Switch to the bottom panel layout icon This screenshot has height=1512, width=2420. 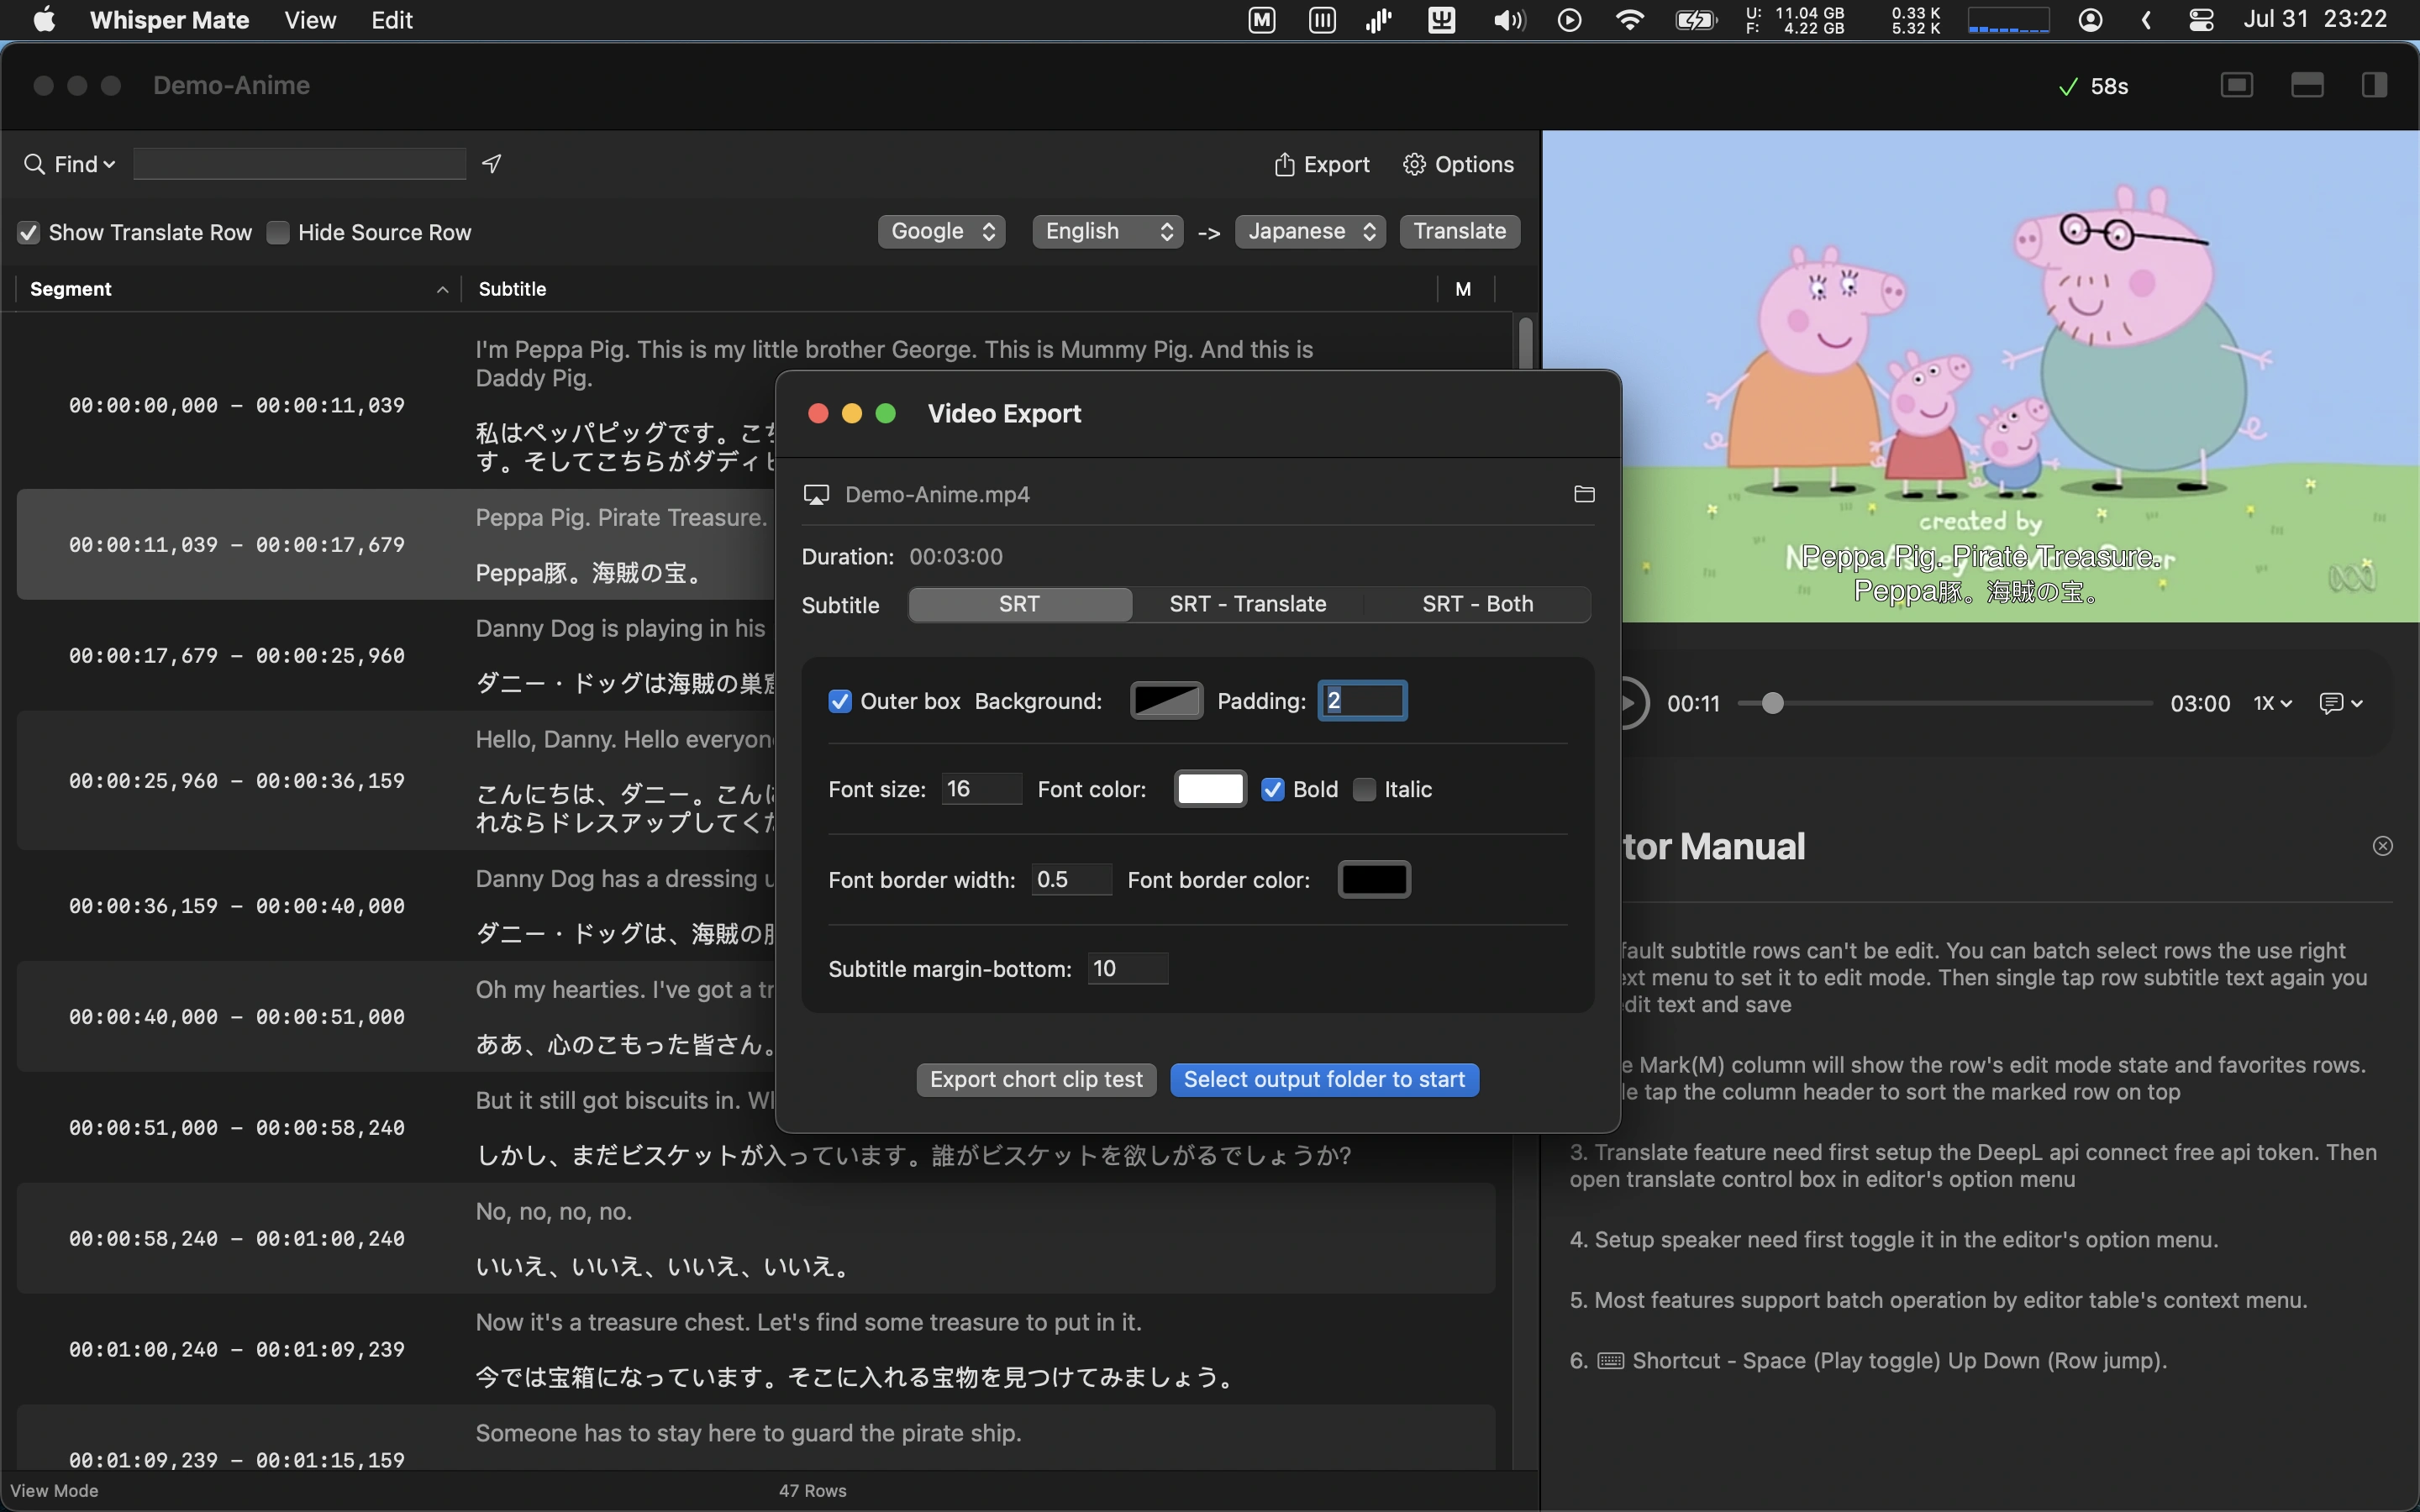coord(2306,85)
